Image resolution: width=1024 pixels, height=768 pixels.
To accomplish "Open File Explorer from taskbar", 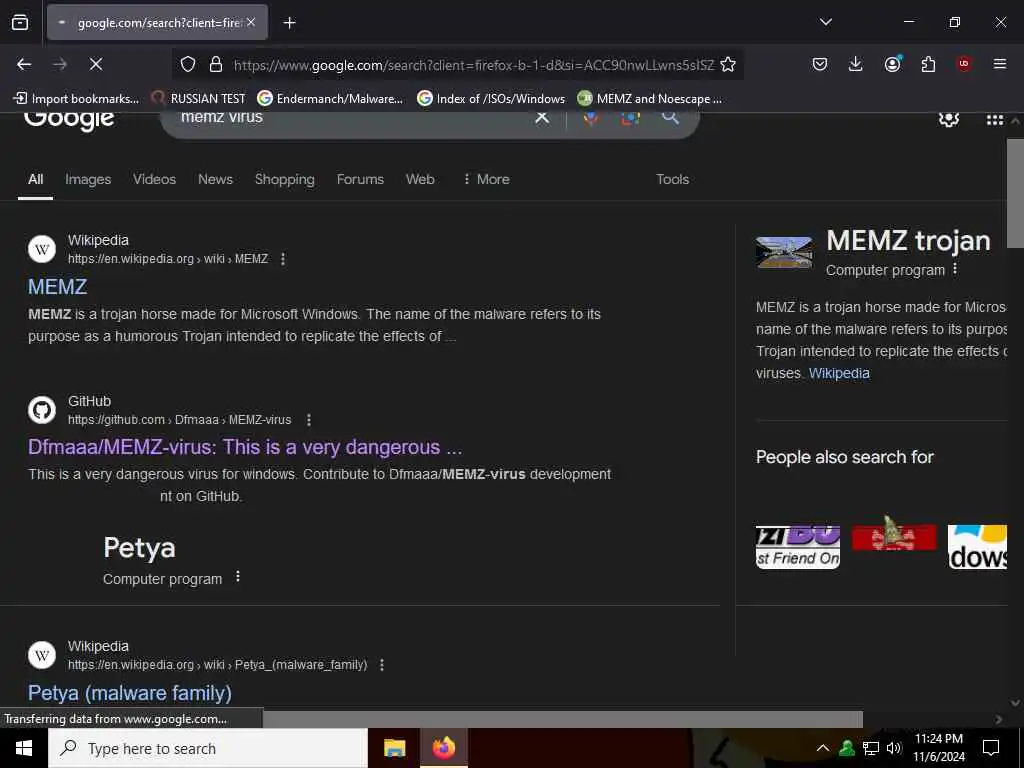I will (394, 748).
